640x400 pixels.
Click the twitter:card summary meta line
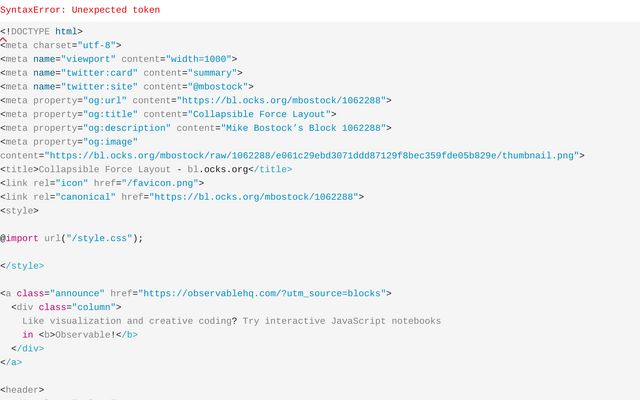point(116,73)
